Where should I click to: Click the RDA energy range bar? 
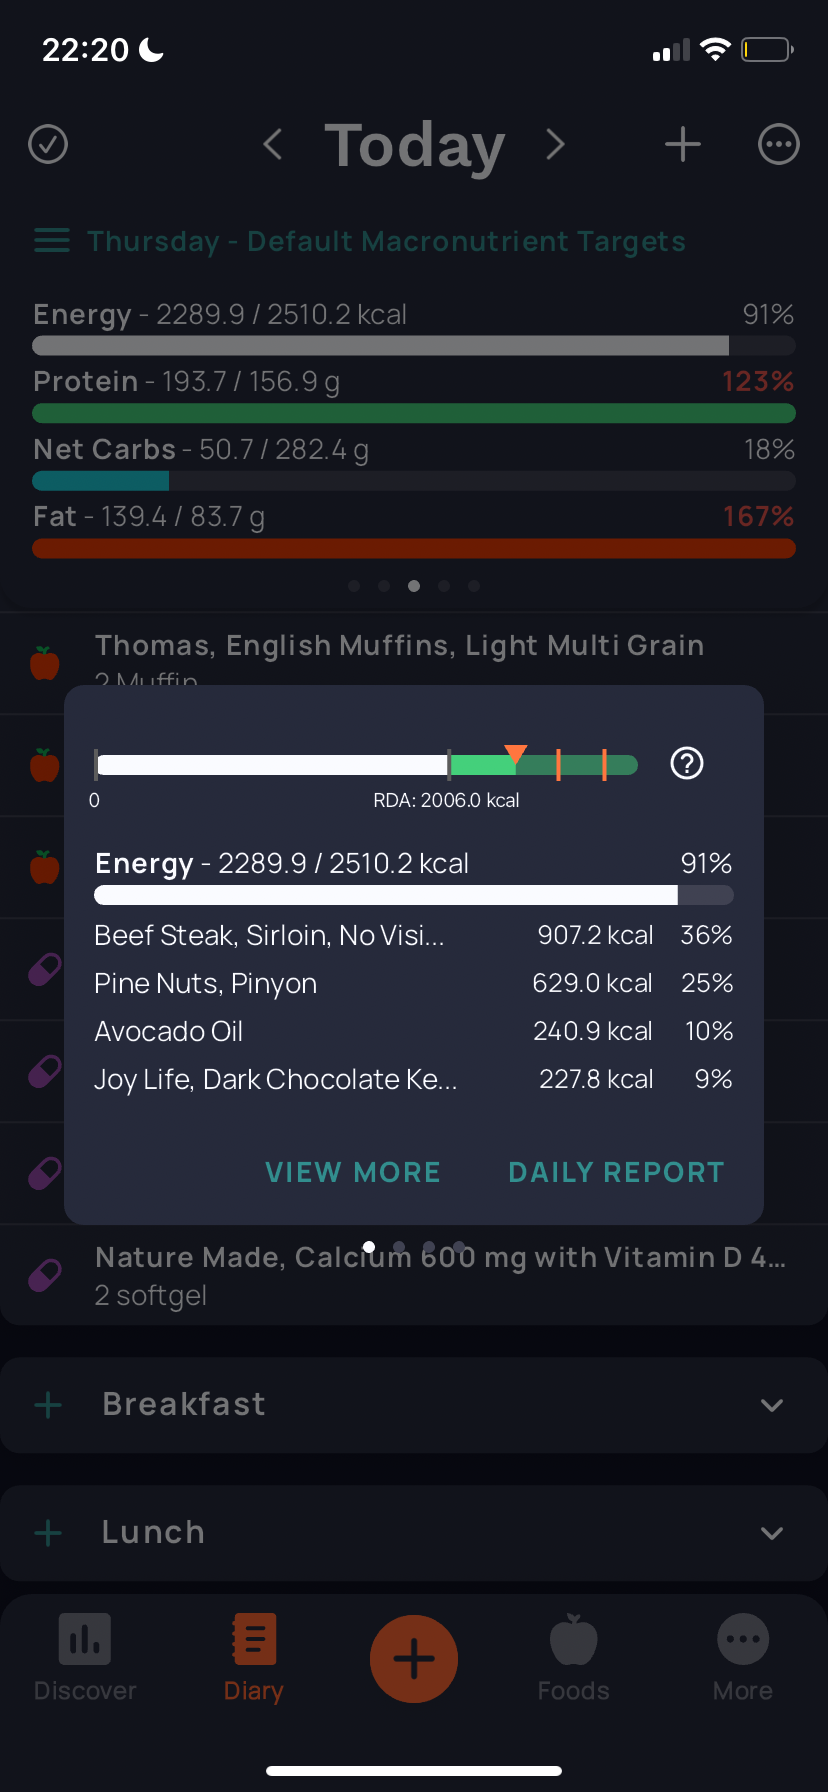click(x=366, y=765)
